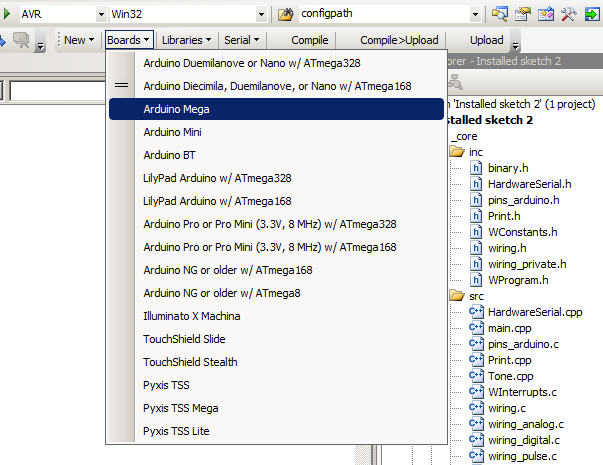
Task: Click the Object Browser toolbar icon
Action: coord(546,14)
